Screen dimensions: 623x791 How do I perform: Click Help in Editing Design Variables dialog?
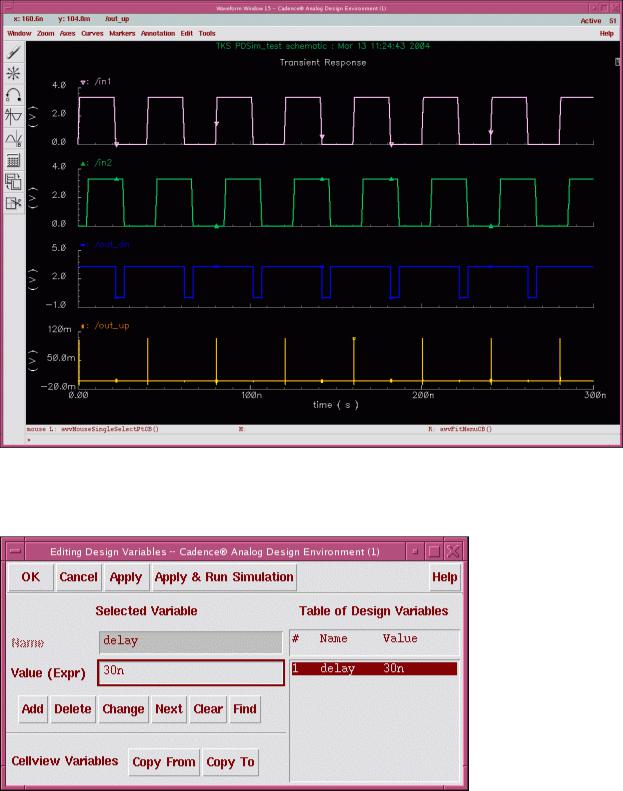coord(444,577)
